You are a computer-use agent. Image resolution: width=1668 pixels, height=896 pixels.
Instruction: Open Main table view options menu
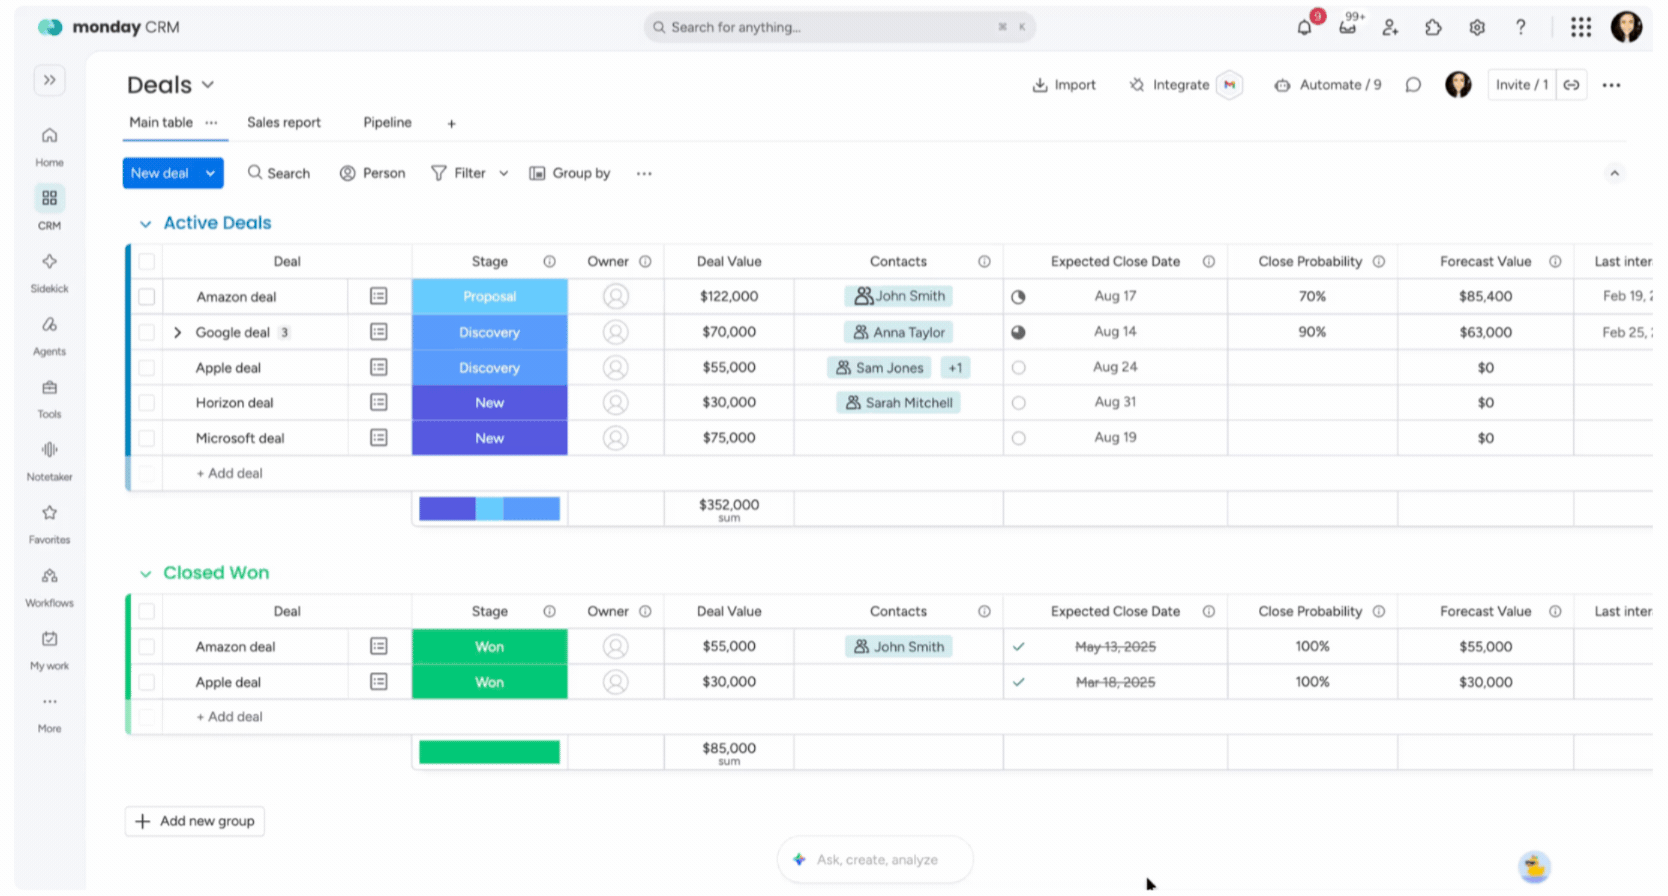(x=211, y=123)
